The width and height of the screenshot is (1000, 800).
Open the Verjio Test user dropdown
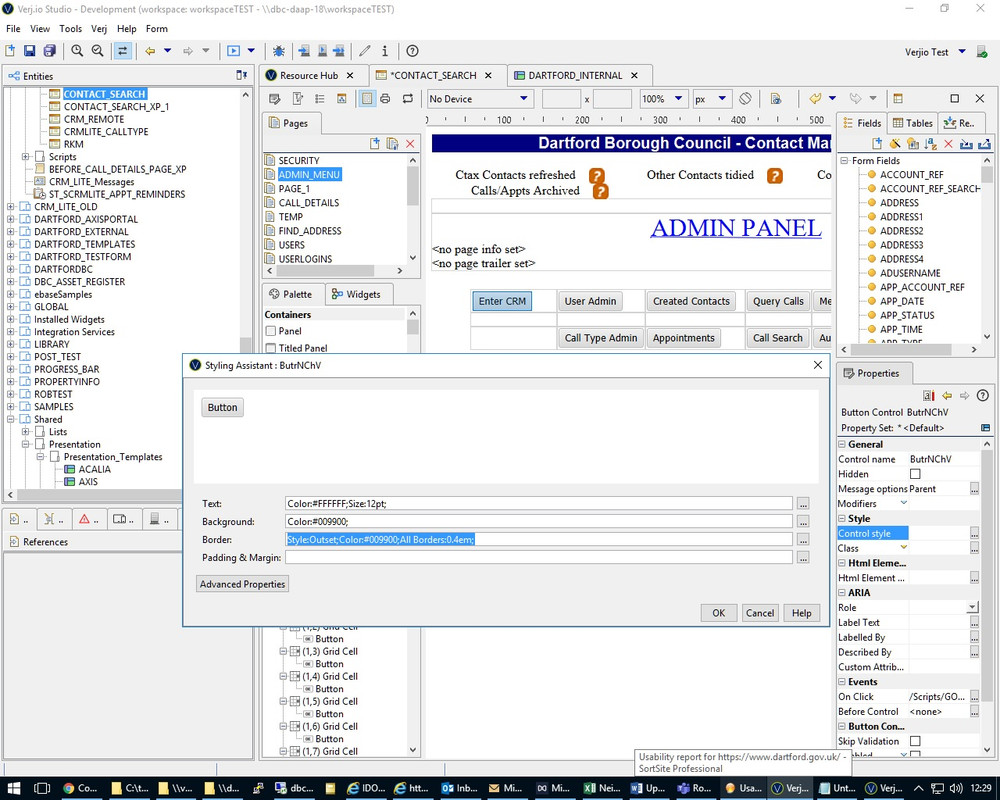point(962,52)
